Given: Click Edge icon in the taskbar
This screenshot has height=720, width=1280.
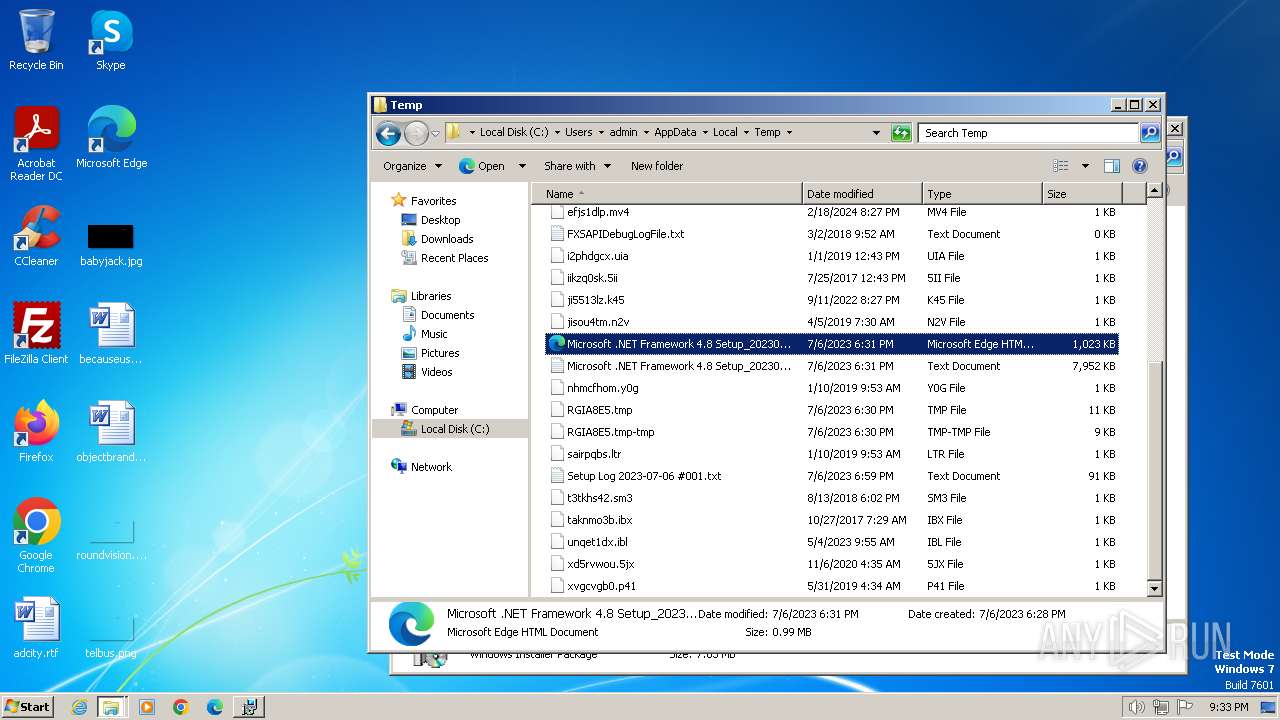Looking at the screenshot, I should 215,707.
